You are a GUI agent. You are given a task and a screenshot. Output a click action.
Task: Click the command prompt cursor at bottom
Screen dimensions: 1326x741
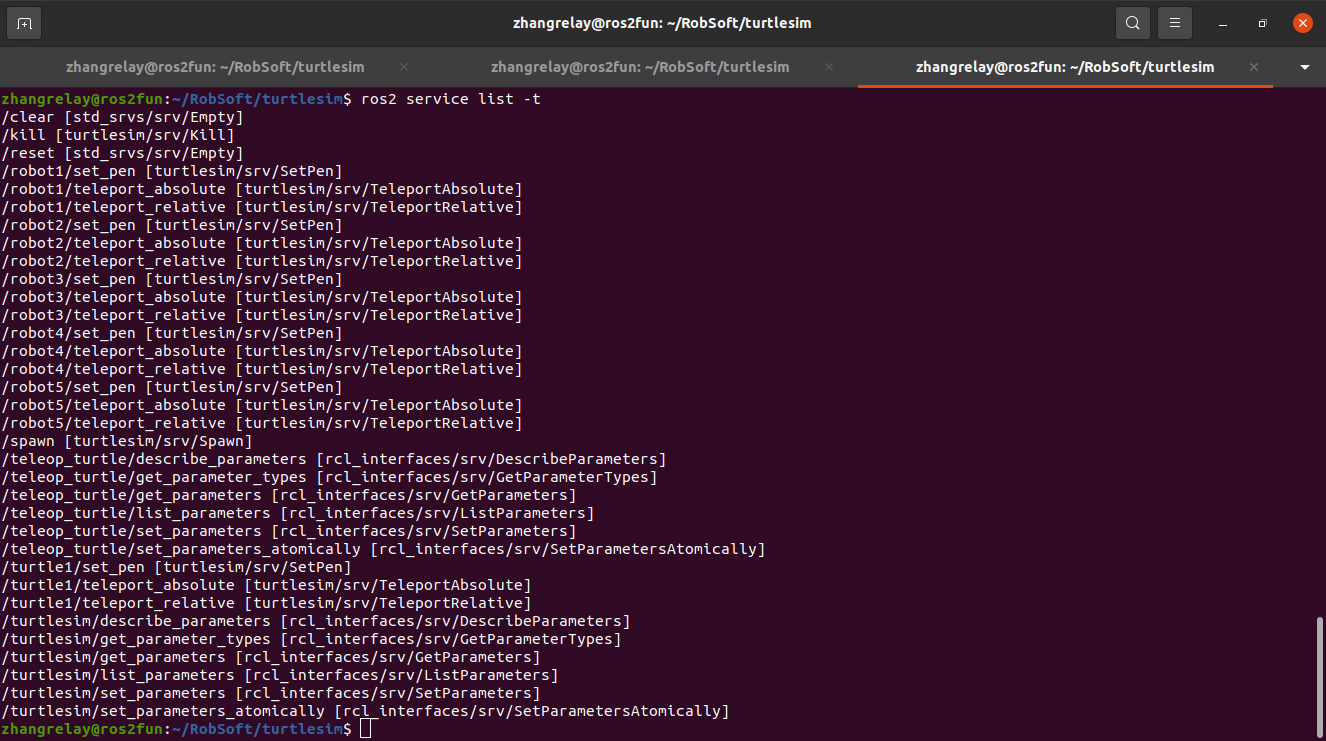(x=366, y=730)
